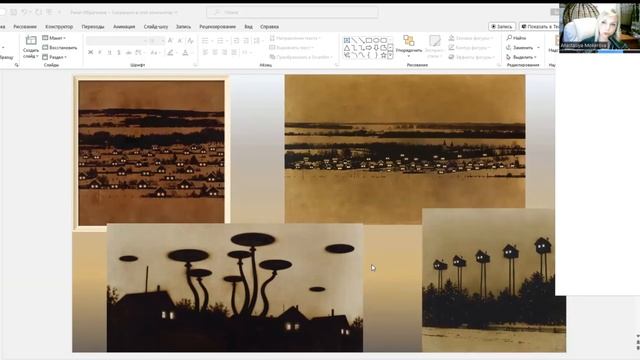640x360 pixels.
Task: Click the text highlight color icon
Action: pyautogui.click(x=171, y=52)
